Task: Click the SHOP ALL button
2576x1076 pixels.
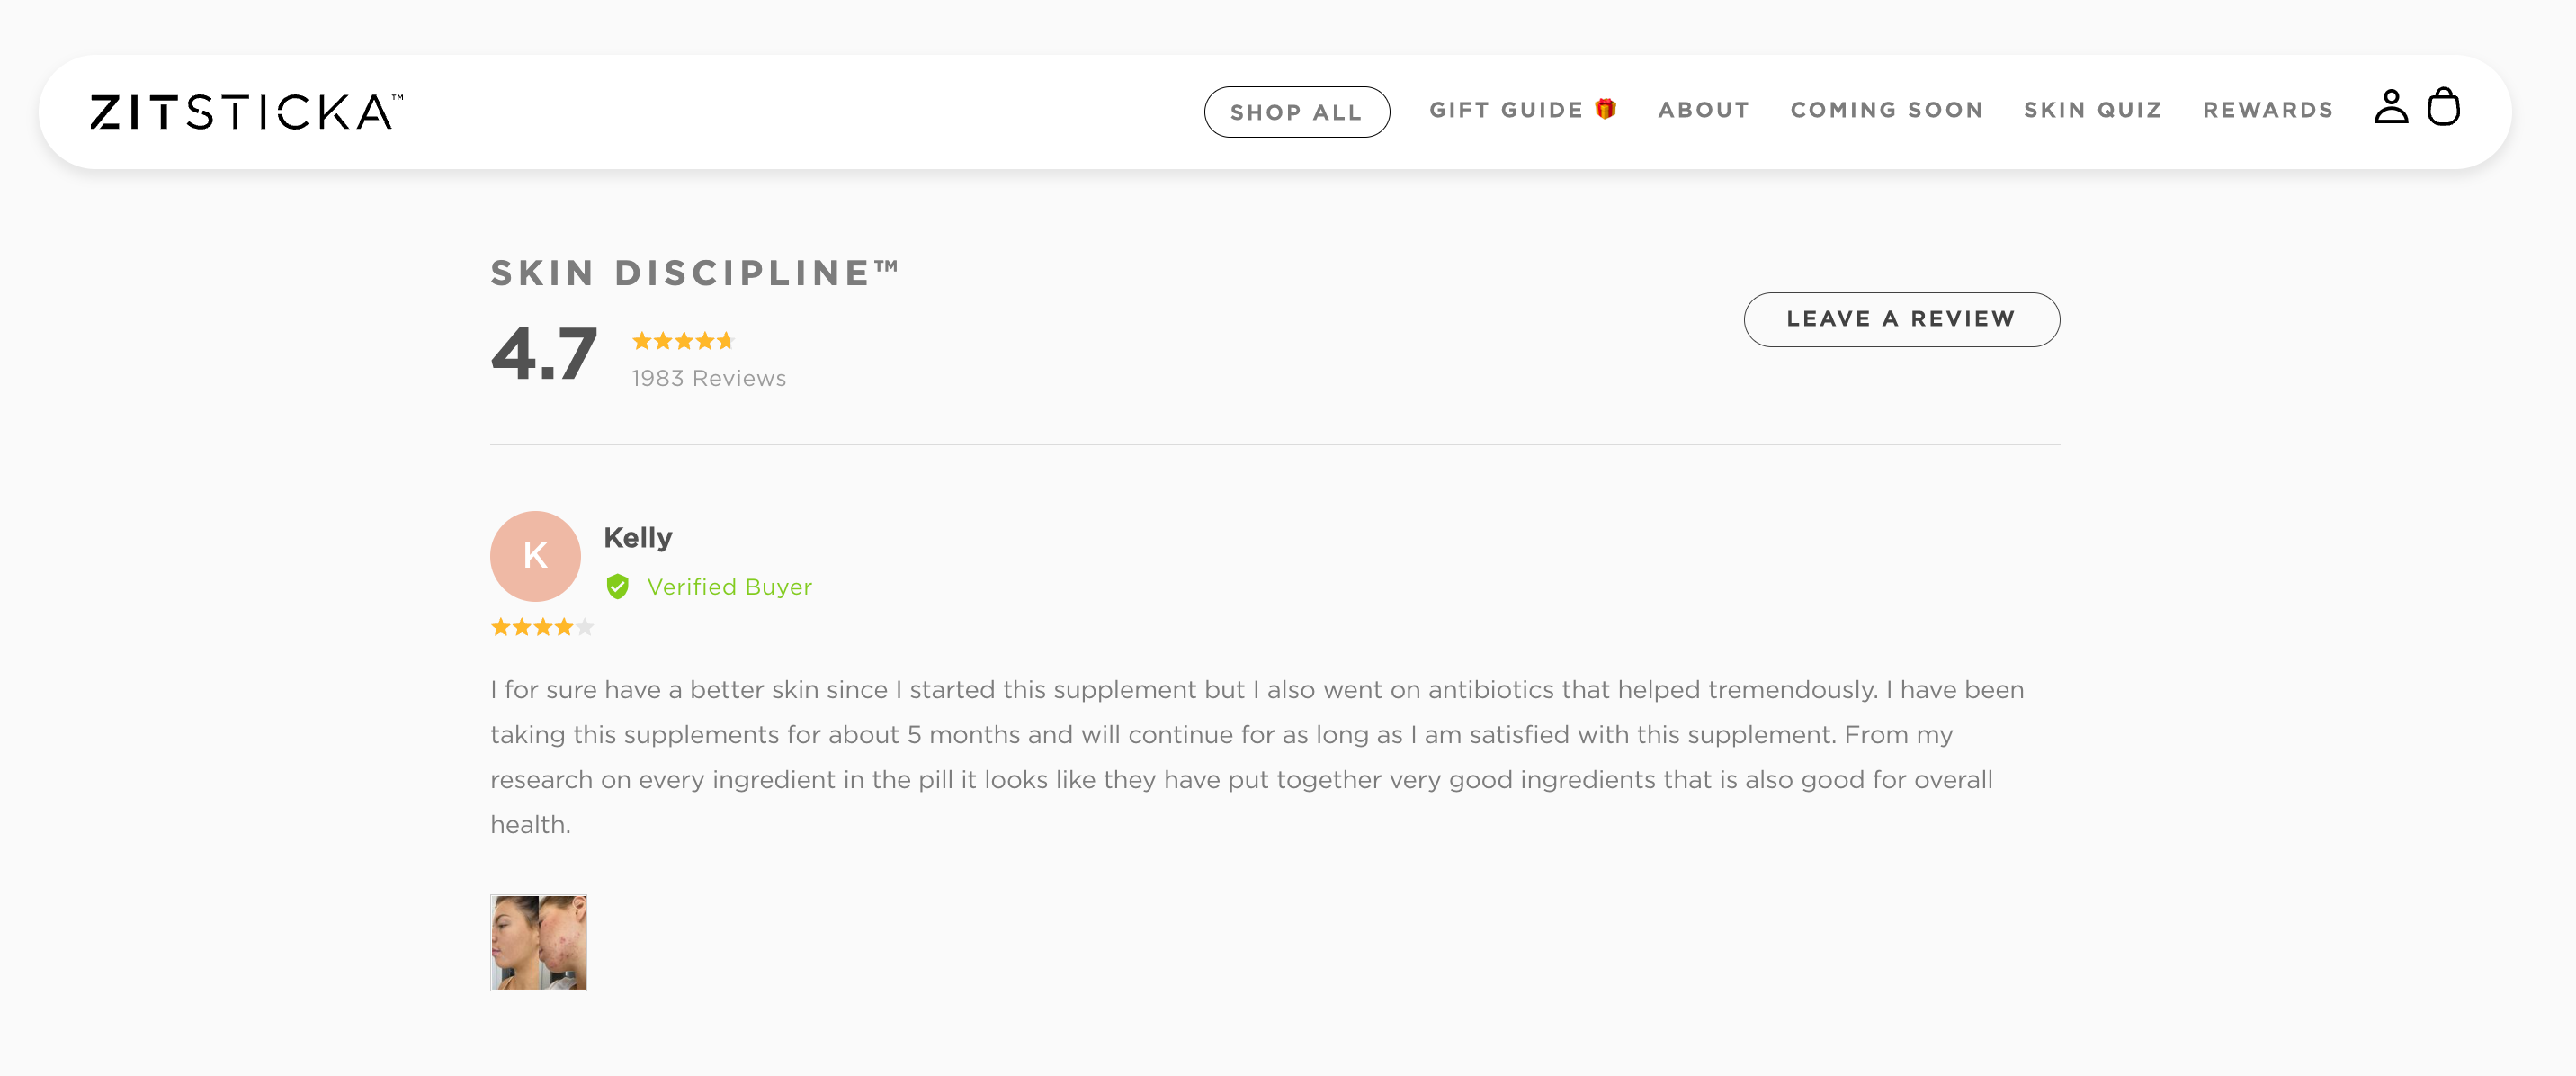Action: point(1296,112)
